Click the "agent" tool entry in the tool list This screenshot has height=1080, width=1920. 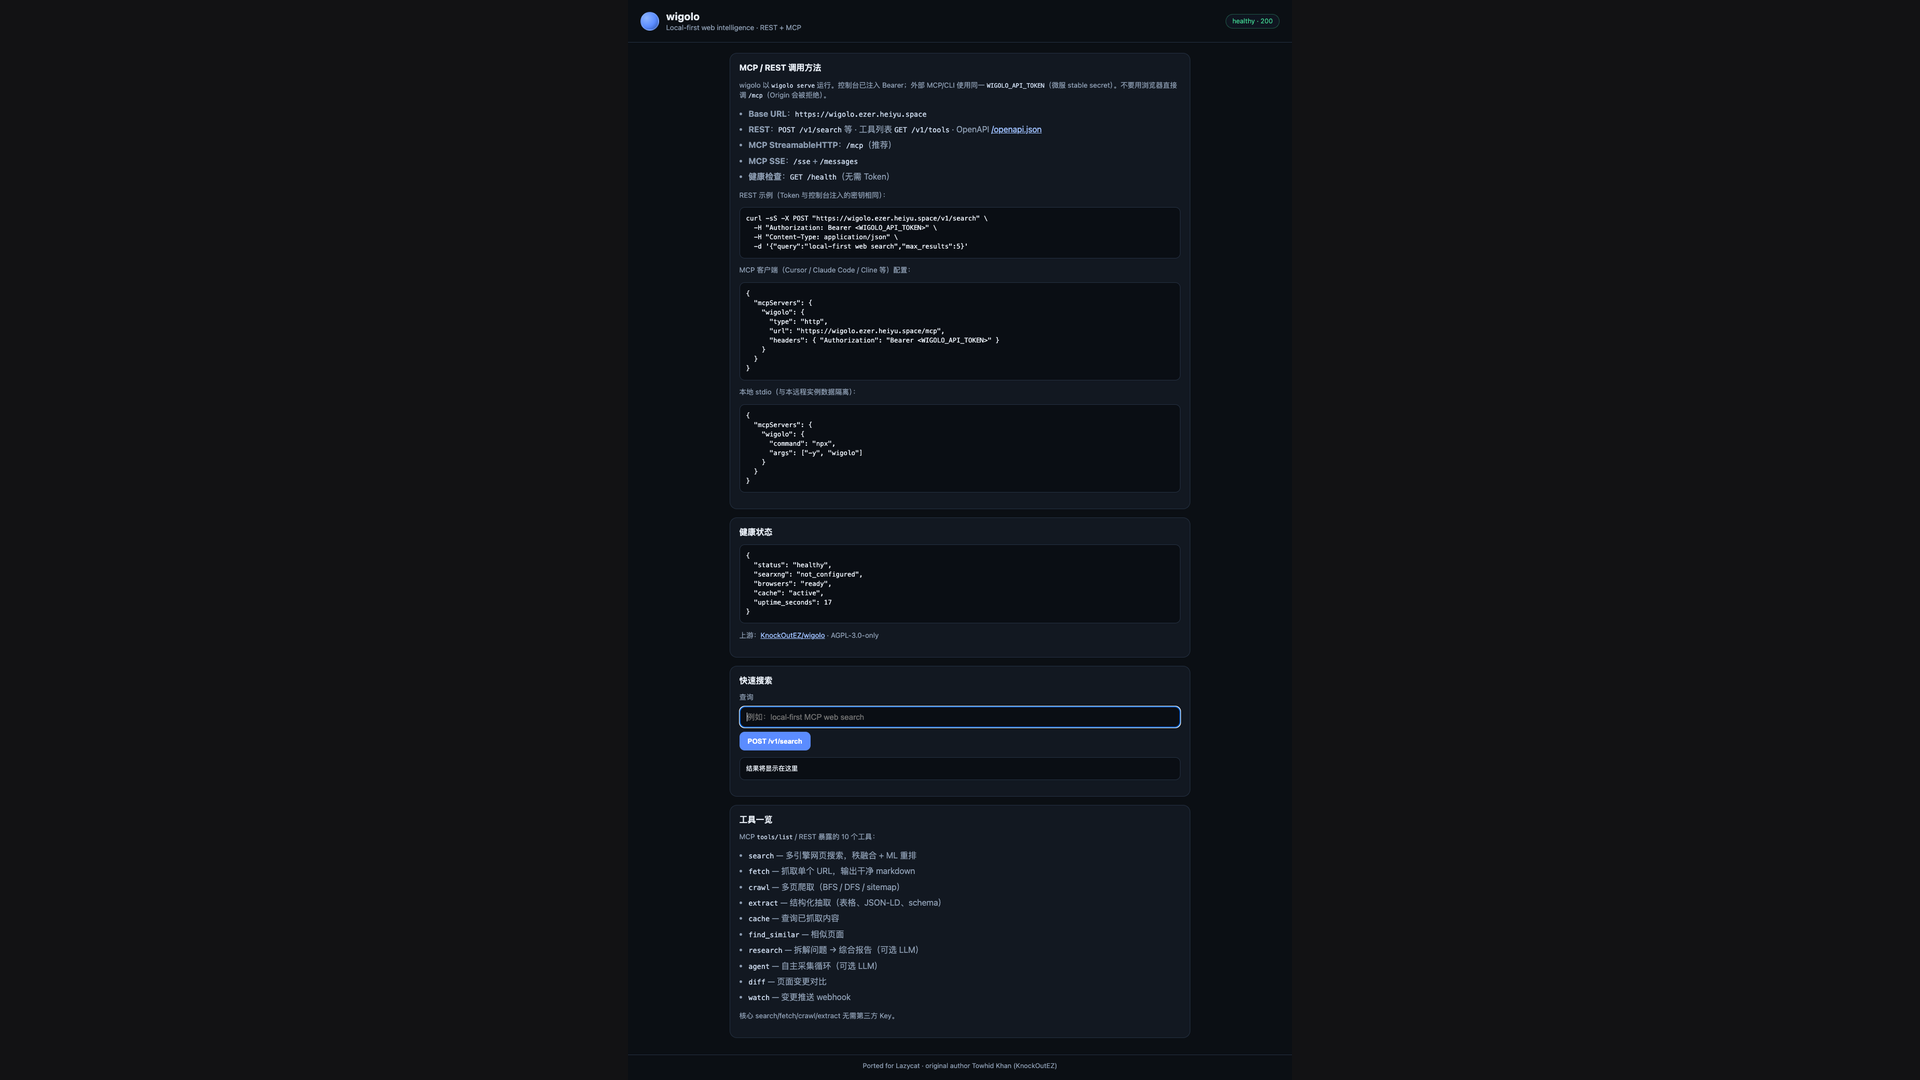(x=813, y=967)
